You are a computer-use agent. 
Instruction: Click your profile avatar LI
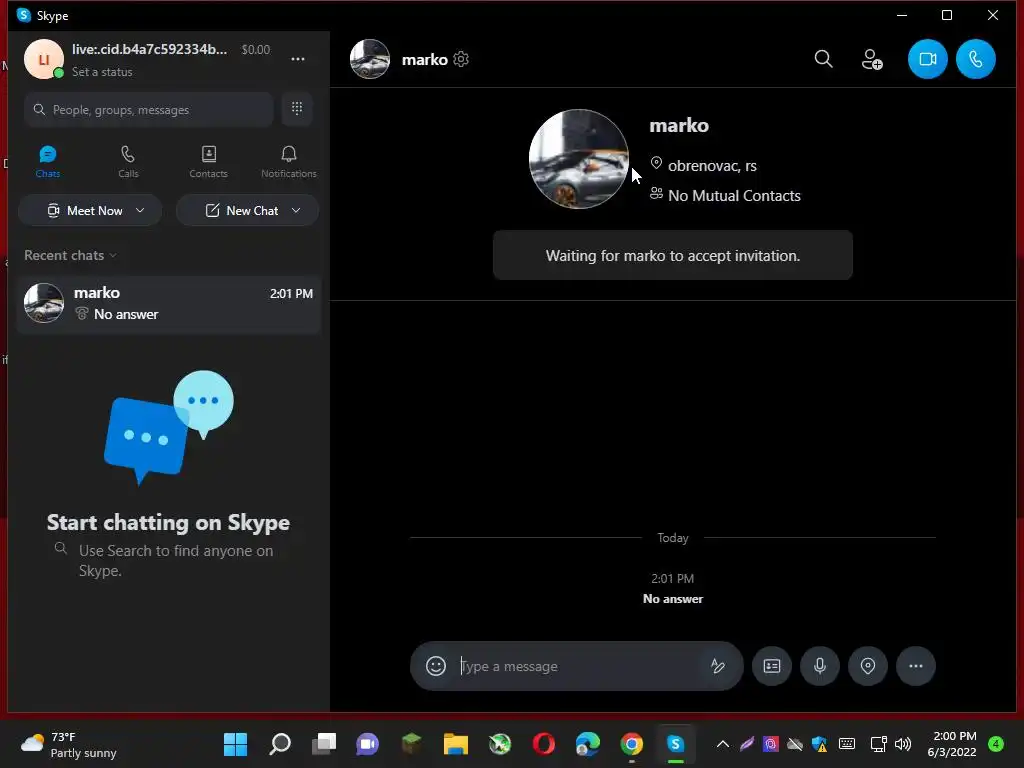point(44,59)
